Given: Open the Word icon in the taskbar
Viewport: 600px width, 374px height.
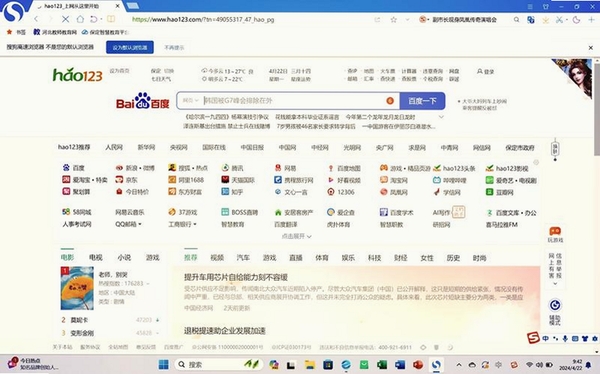Looking at the screenshot, I should [x=400, y=364].
